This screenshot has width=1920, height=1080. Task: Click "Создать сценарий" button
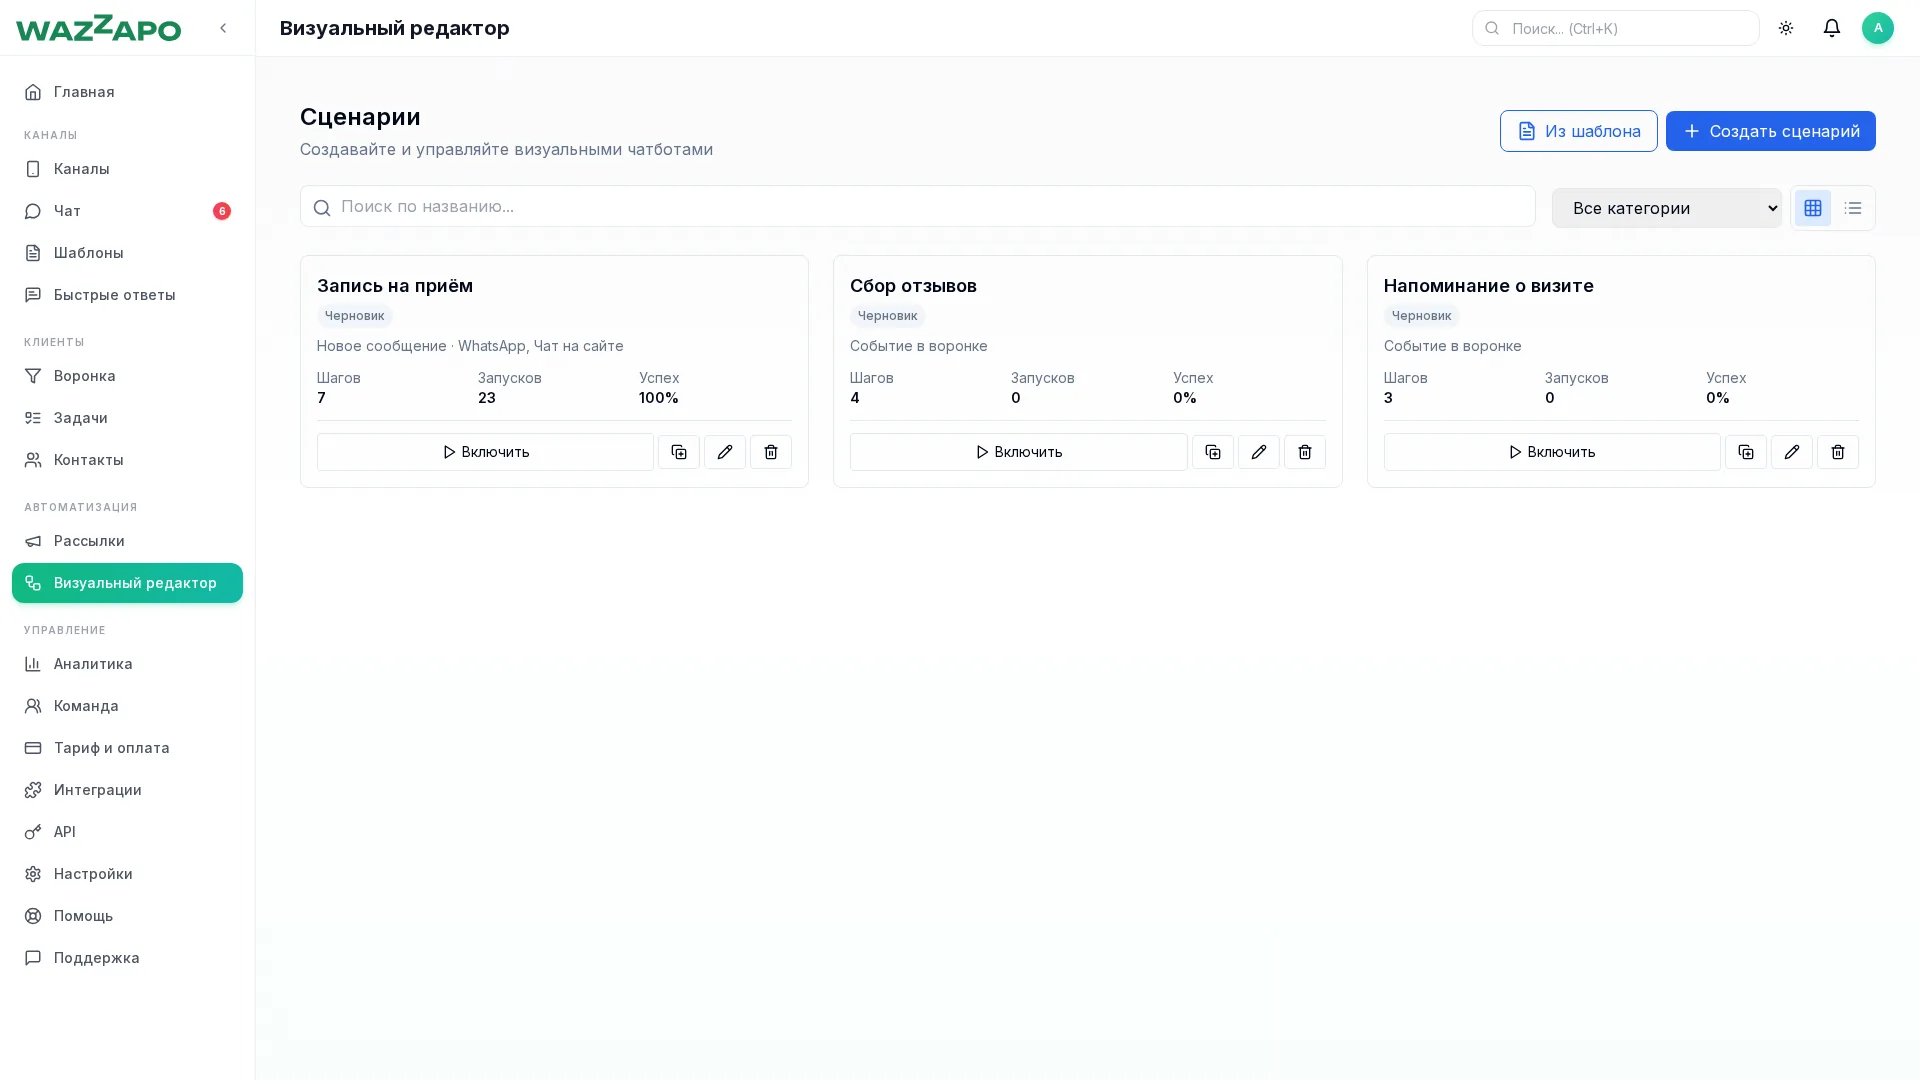[1771, 131]
